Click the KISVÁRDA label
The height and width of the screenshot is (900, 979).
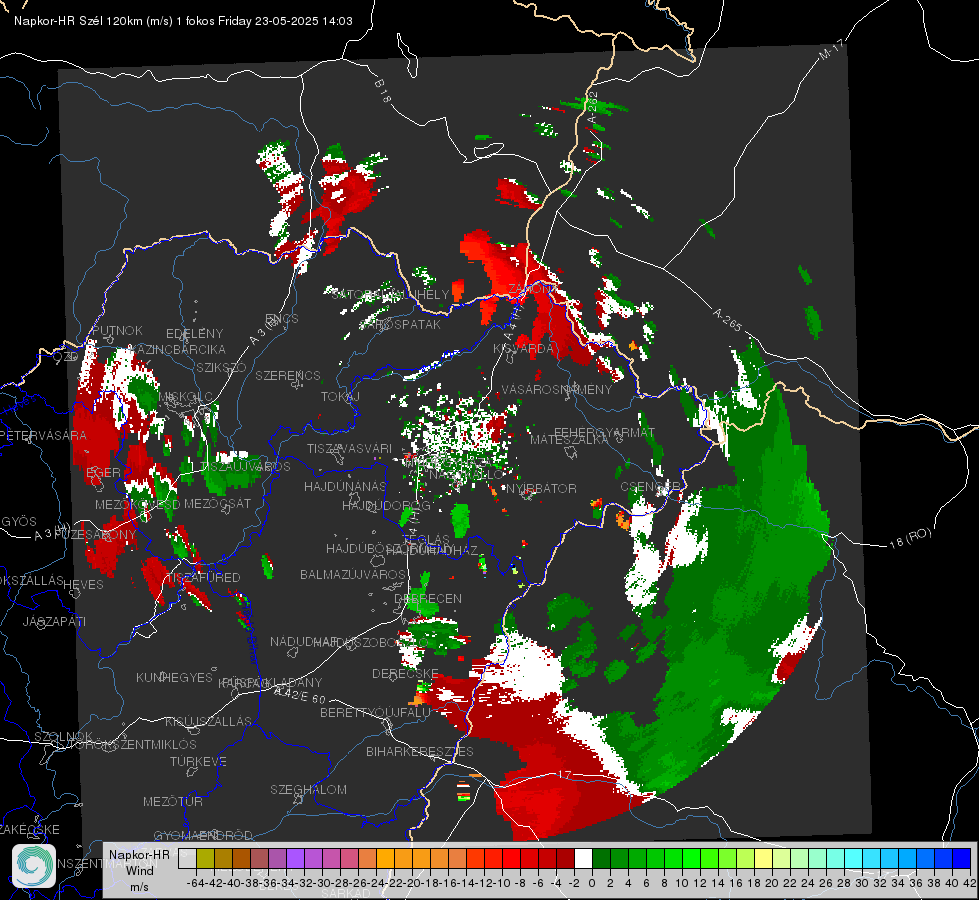click(524, 349)
